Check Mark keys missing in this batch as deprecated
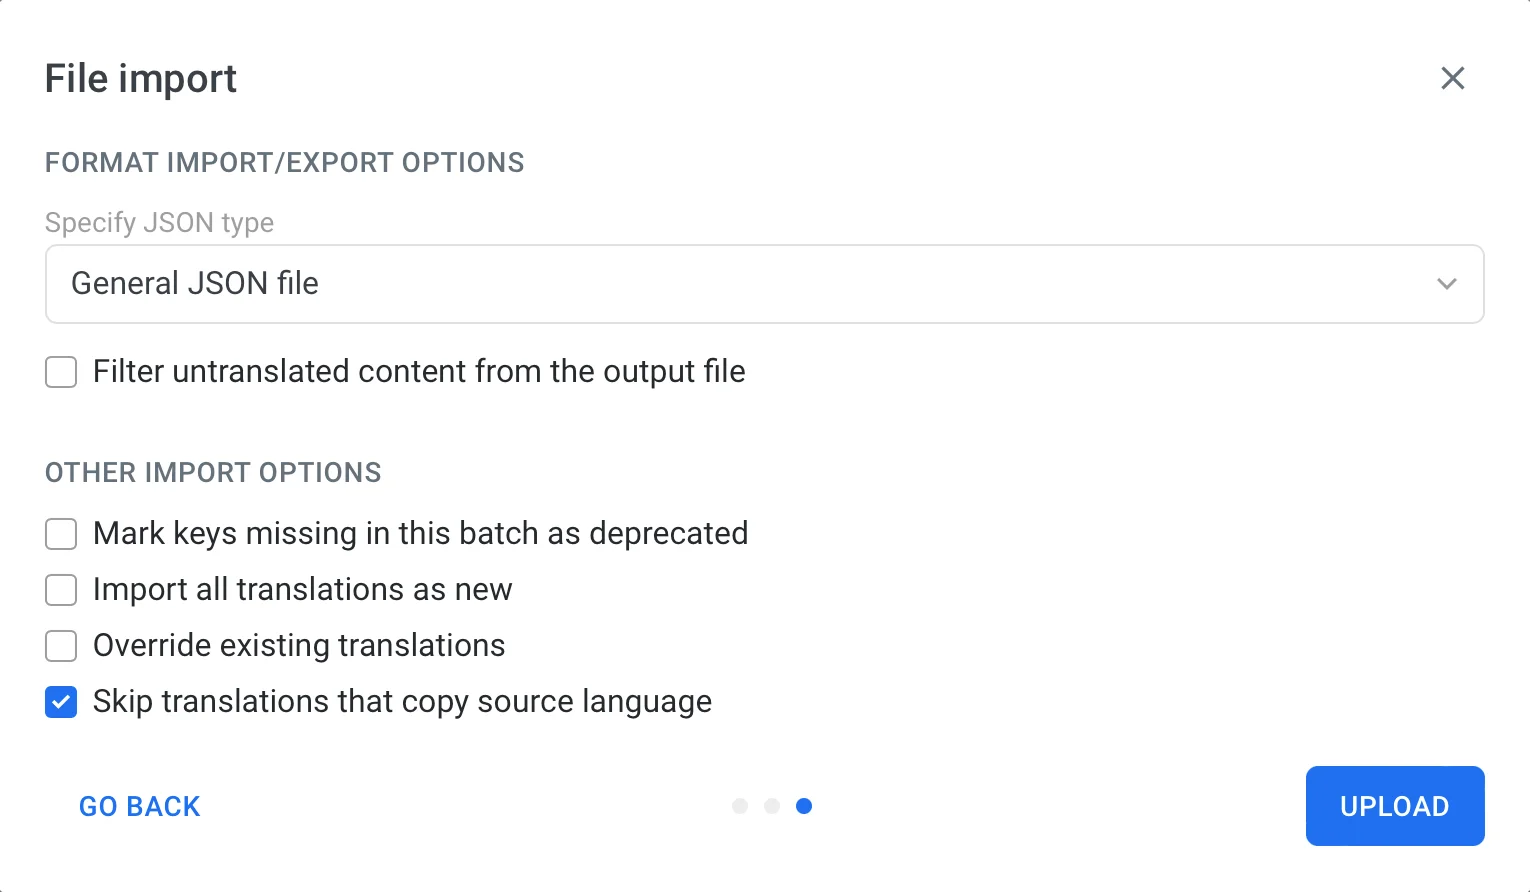This screenshot has height=892, width=1530. [61, 534]
